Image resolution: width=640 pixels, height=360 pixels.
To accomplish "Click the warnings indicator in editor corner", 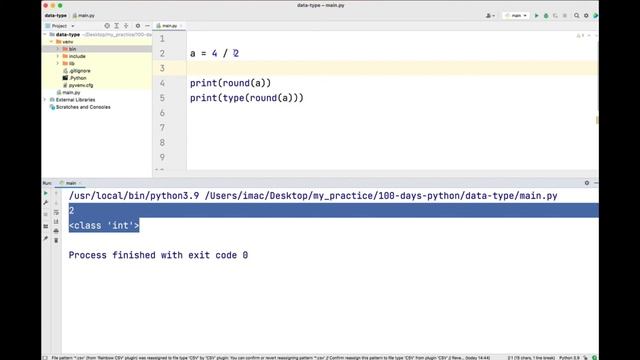I will pyautogui.click(x=581, y=36).
